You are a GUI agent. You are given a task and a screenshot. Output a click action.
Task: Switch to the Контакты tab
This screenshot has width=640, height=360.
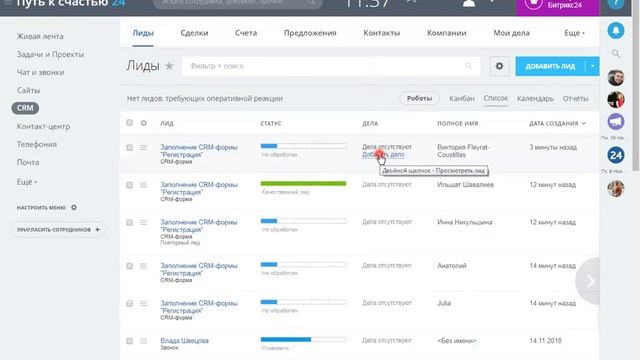(x=382, y=33)
